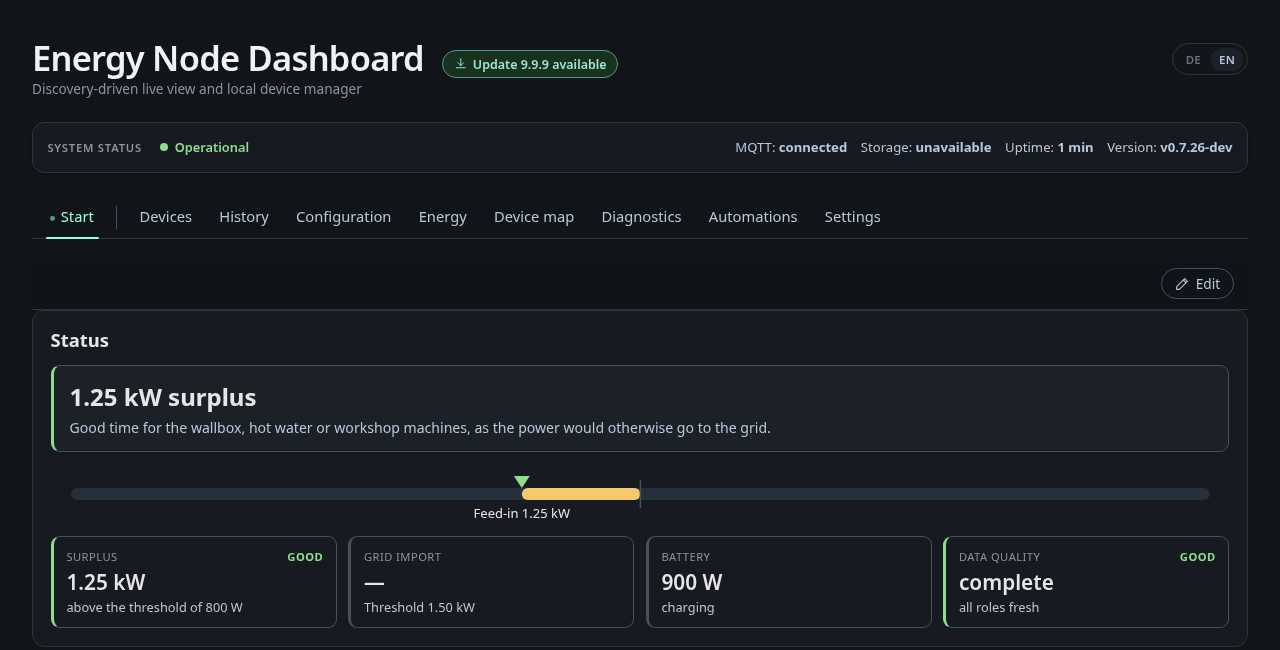Click the 'charging' text in Battery card
This screenshot has width=1280, height=650.
[688, 607]
